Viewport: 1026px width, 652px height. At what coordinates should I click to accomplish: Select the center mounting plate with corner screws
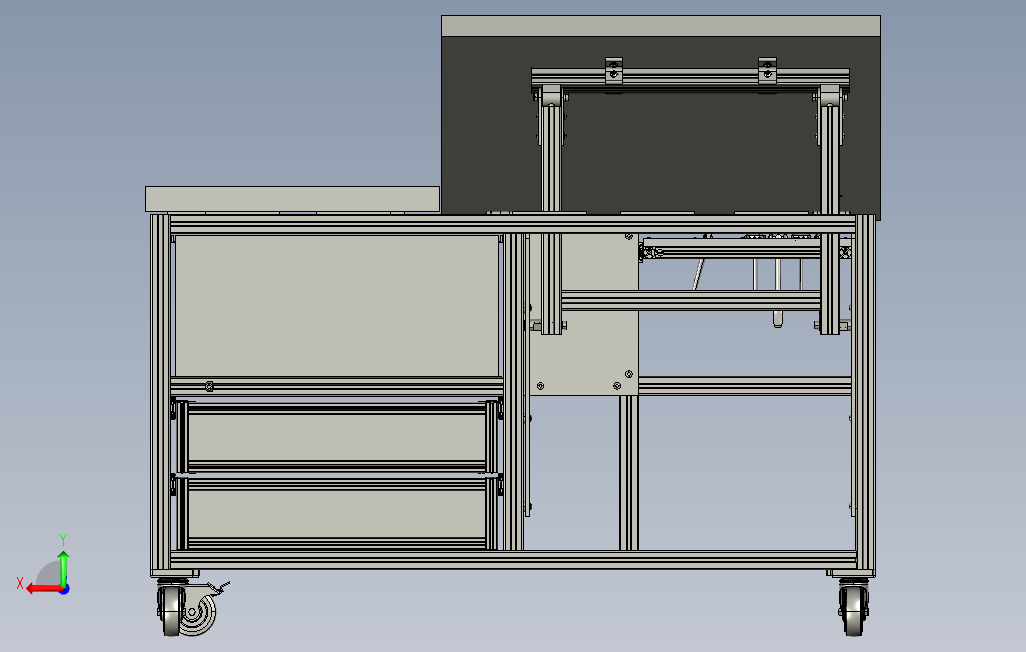click(x=583, y=314)
